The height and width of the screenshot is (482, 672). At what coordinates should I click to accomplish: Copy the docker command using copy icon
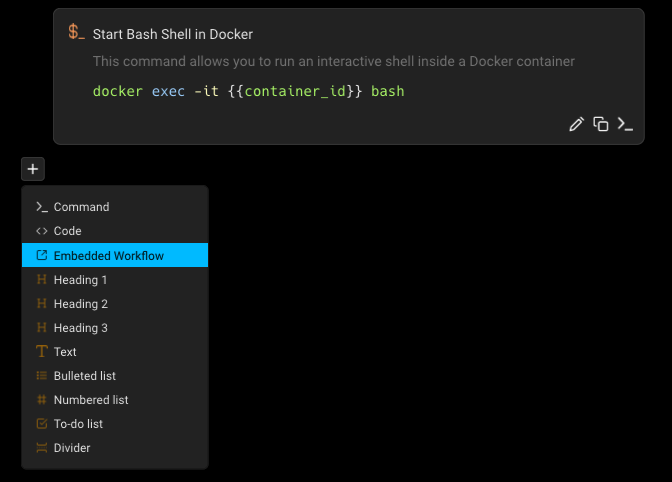click(601, 124)
